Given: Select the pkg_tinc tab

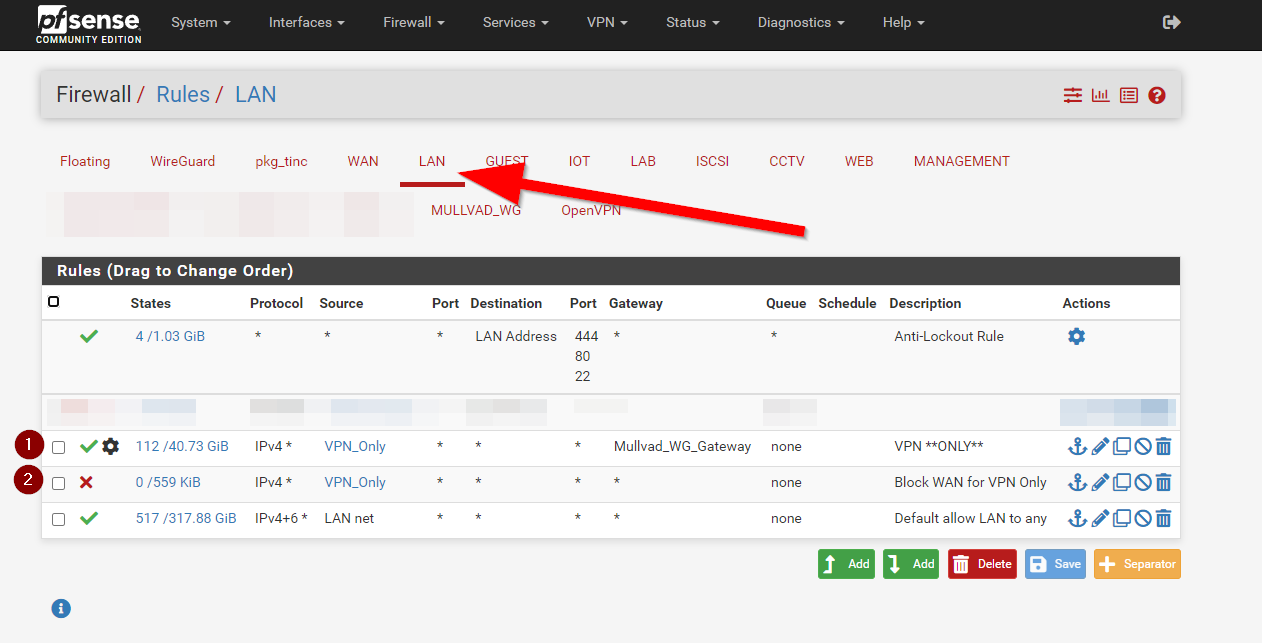Looking at the screenshot, I should coord(281,161).
